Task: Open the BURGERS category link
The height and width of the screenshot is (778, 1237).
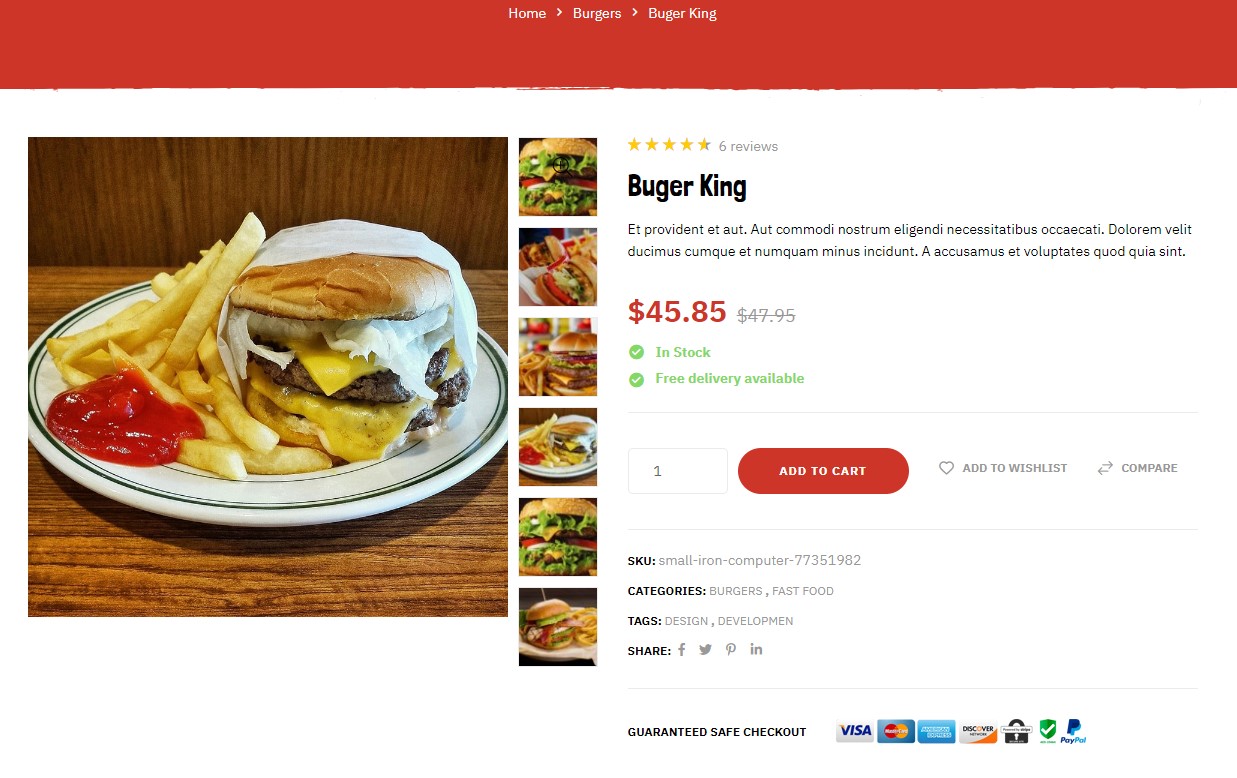Action: pyautogui.click(x=735, y=591)
